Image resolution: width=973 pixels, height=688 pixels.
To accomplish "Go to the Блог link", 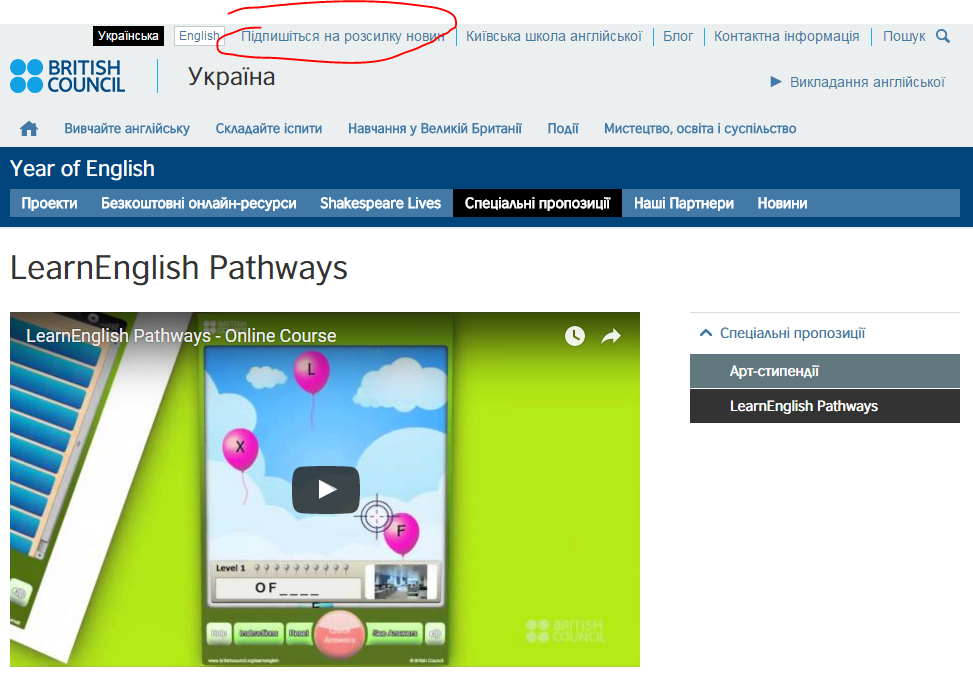I will point(678,36).
